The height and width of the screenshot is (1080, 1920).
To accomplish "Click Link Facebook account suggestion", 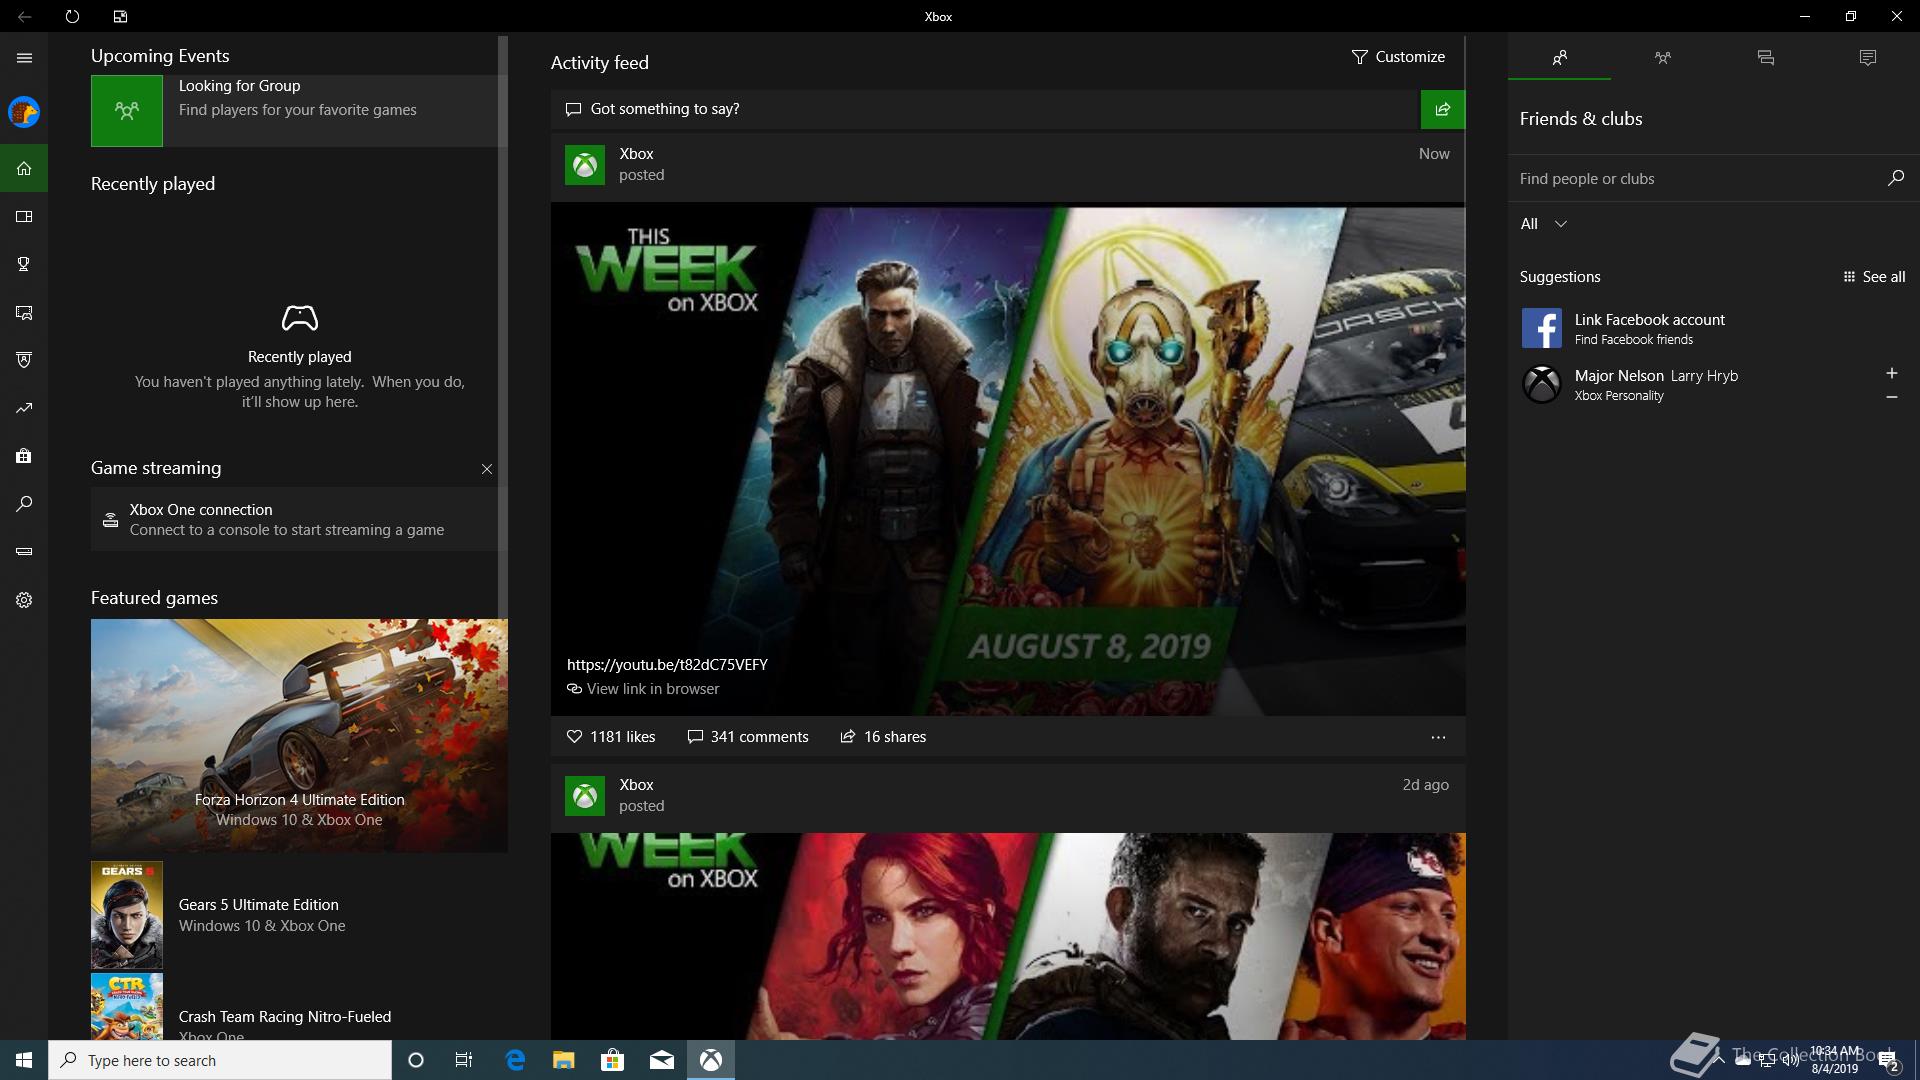I will pos(1713,328).
